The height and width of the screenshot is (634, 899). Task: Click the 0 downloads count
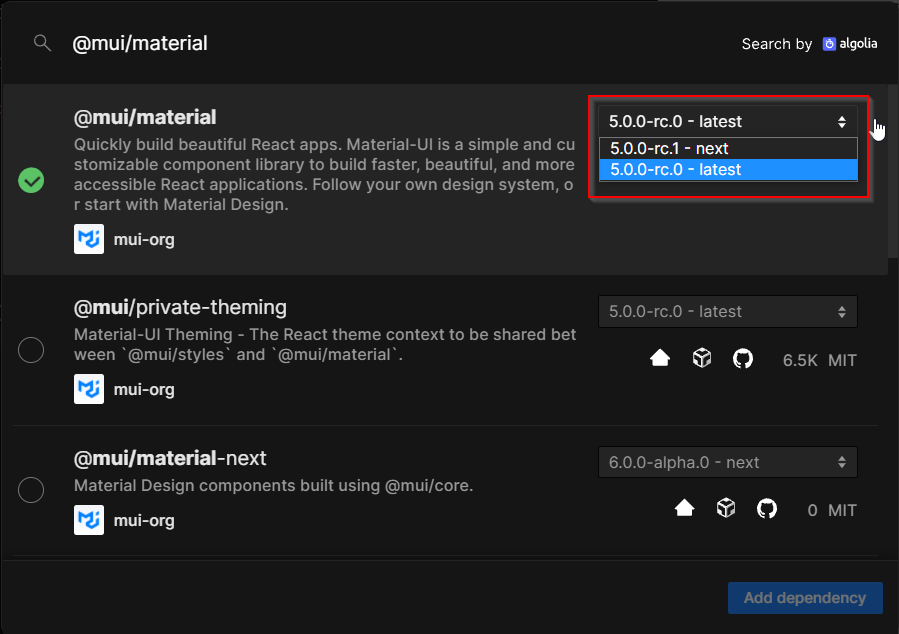pyautogui.click(x=812, y=511)
